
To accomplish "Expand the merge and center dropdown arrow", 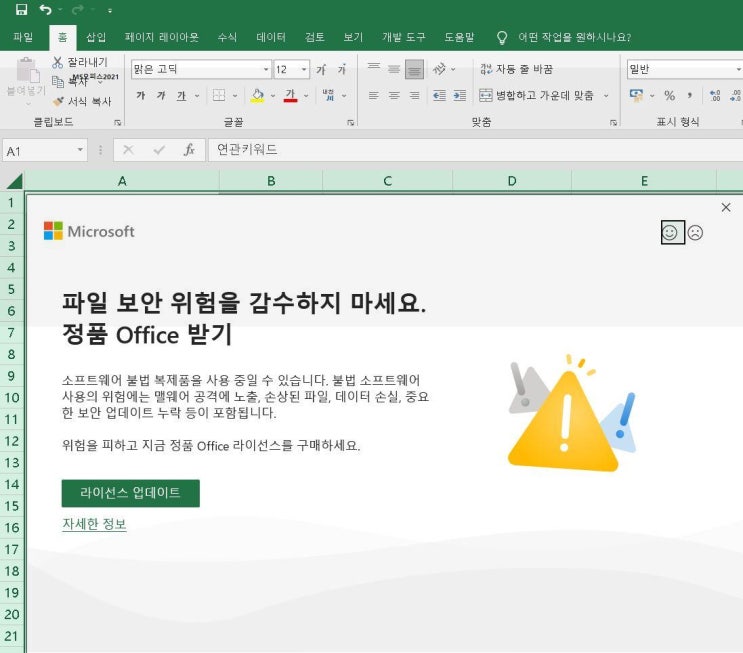I will click(606, 96).
